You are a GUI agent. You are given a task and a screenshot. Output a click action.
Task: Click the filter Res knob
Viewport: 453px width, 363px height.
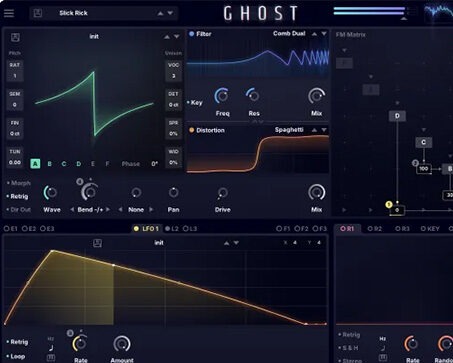[253, 96]
